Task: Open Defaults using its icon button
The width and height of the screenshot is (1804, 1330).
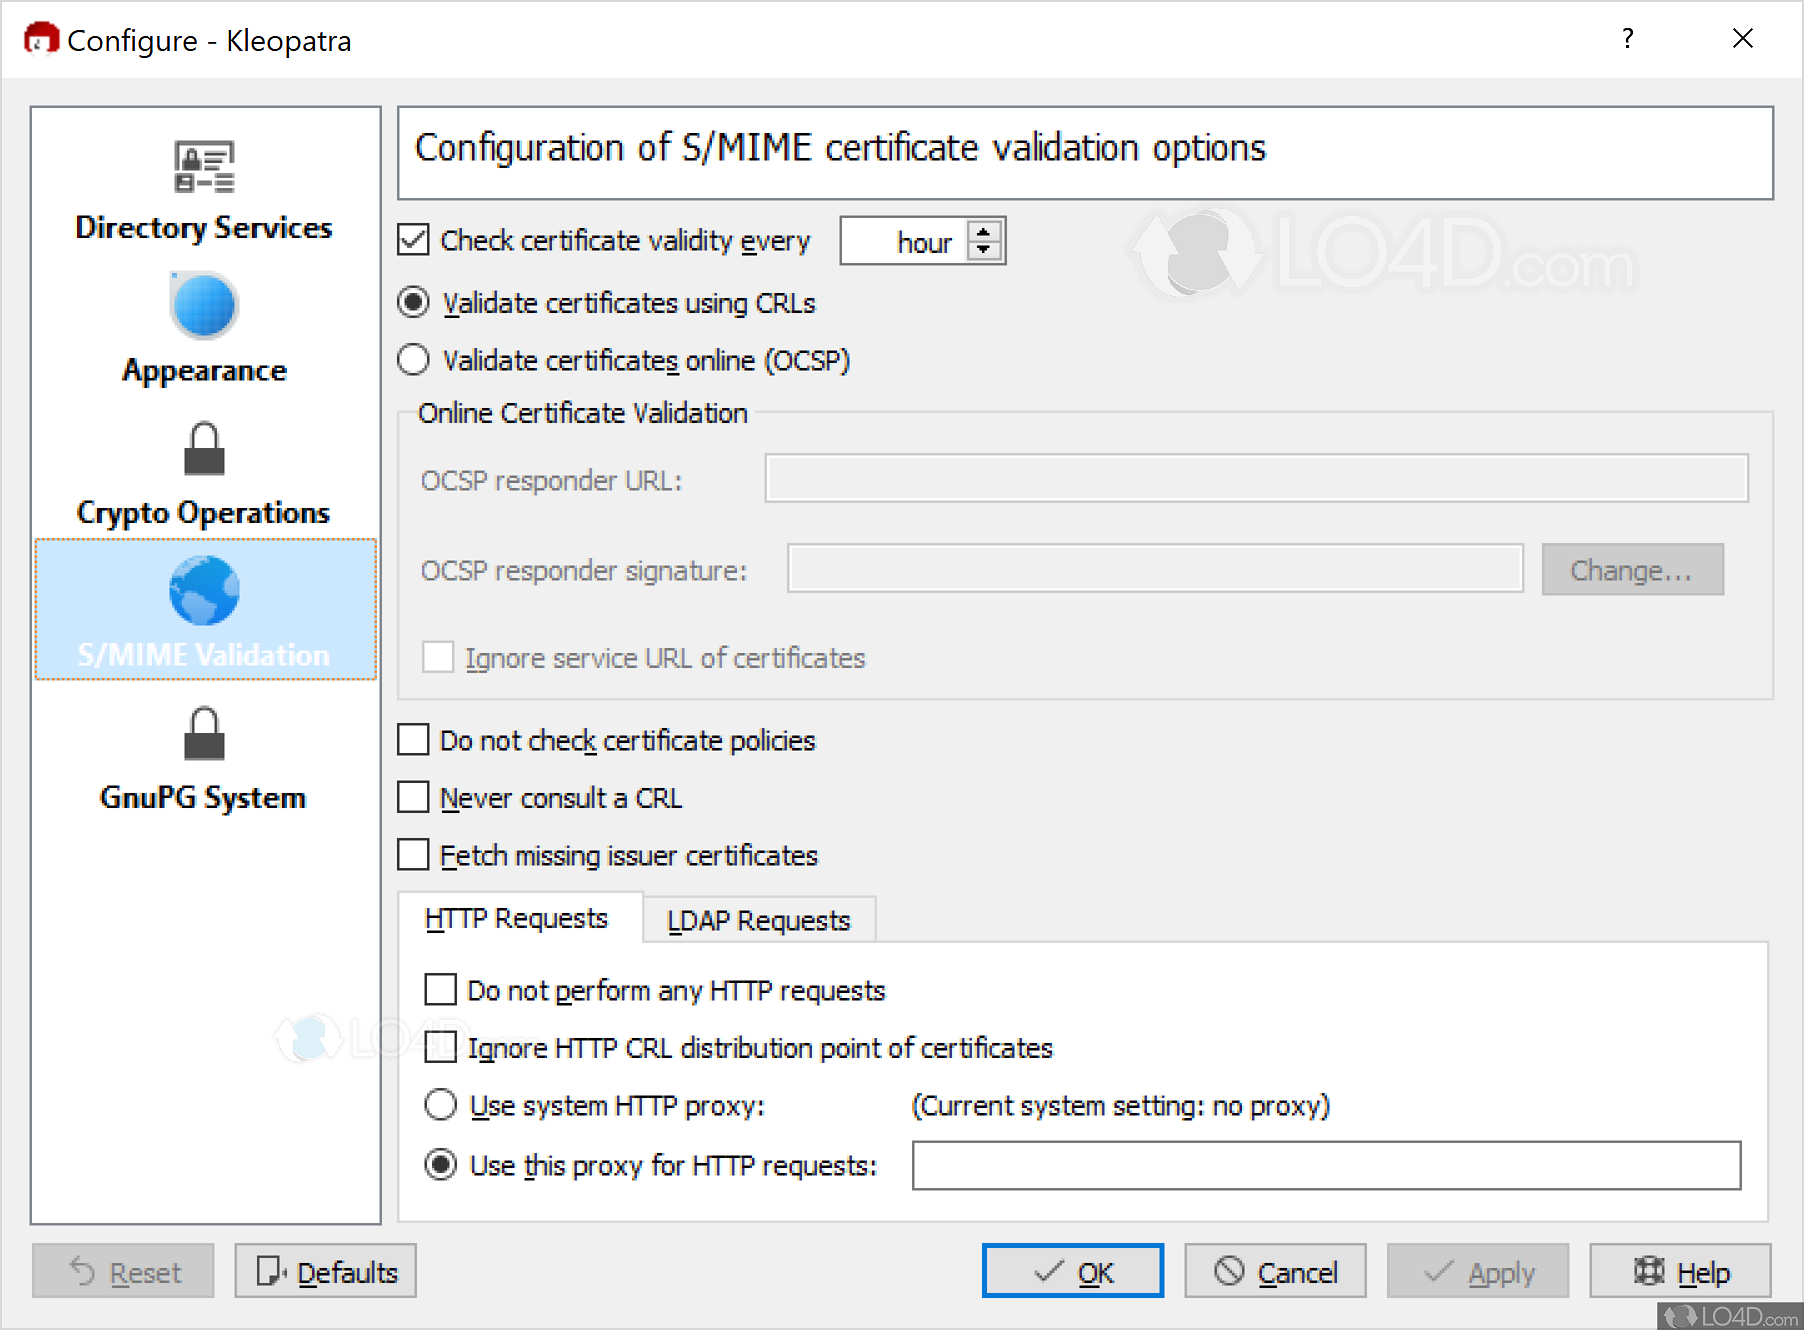Action: tap(271, 1271)
